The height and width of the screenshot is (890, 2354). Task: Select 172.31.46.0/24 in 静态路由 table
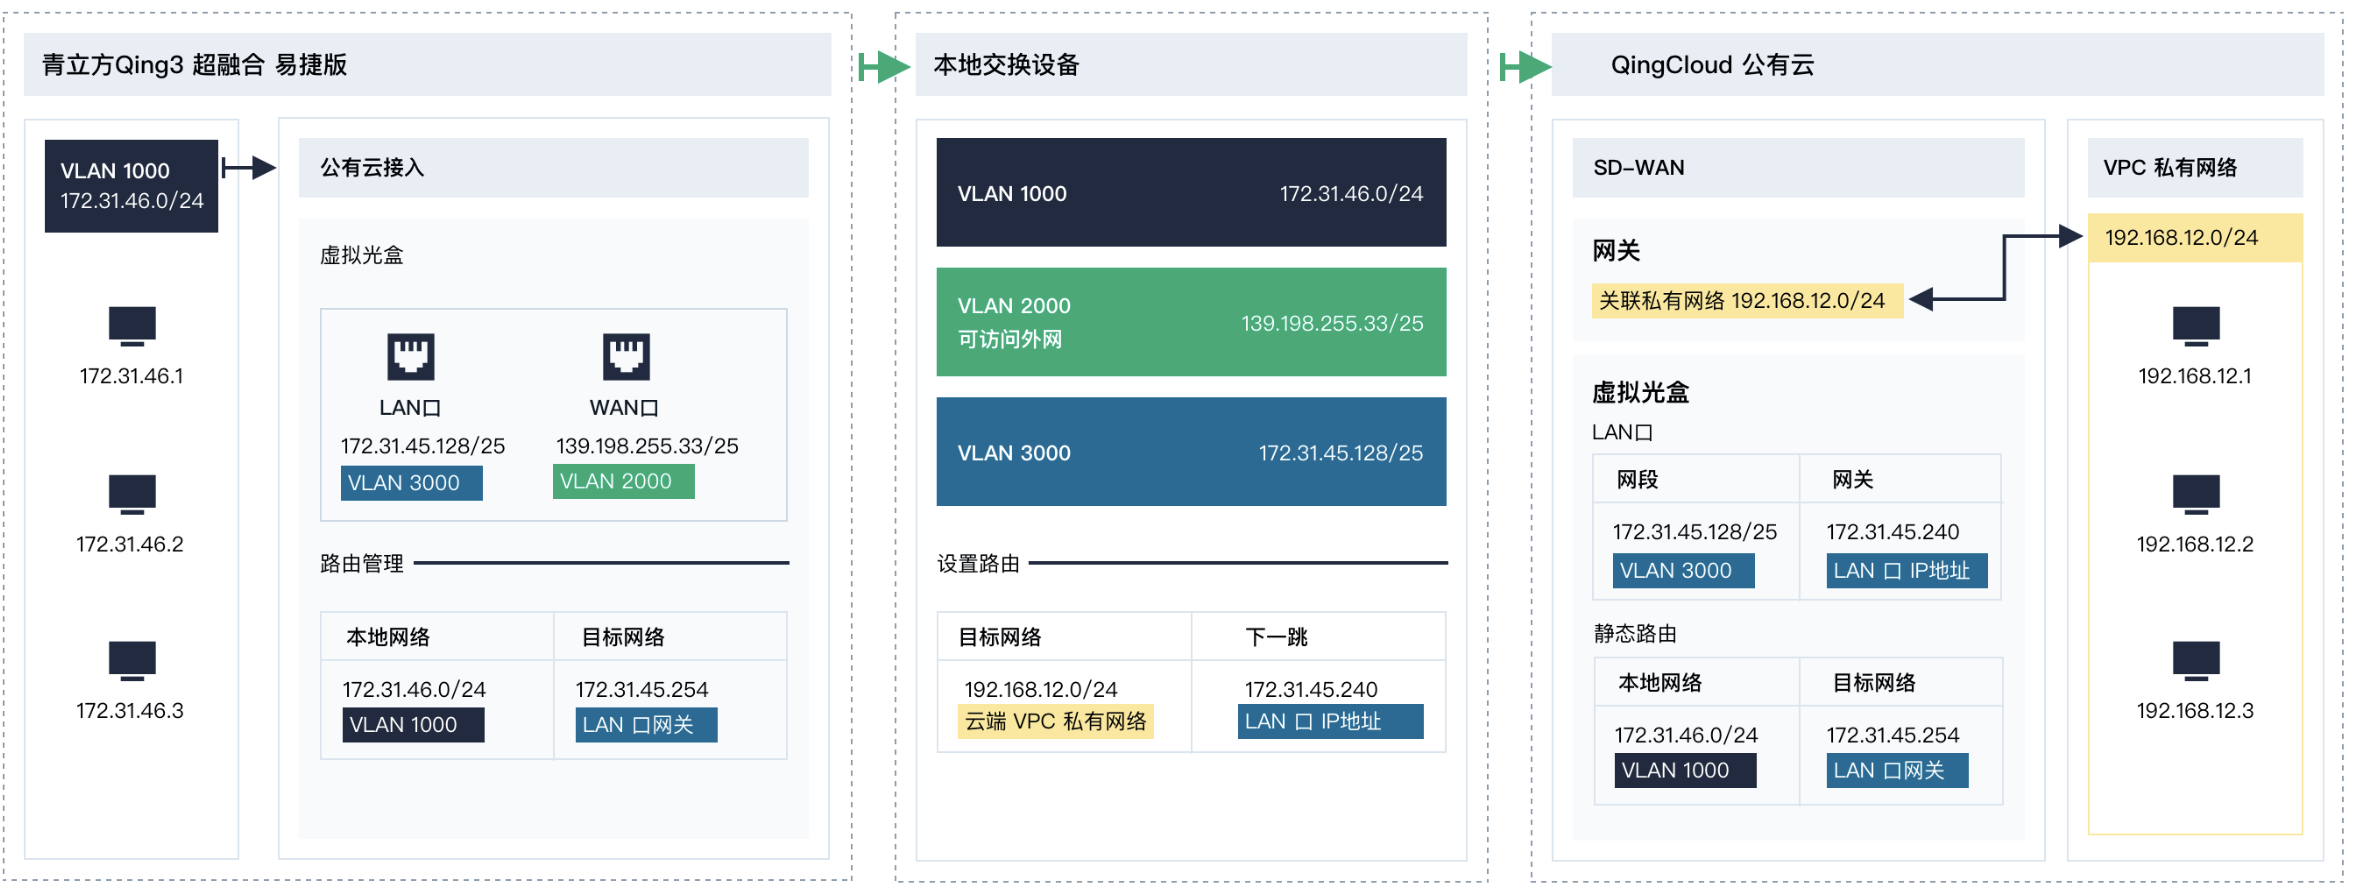(1686, 735)
